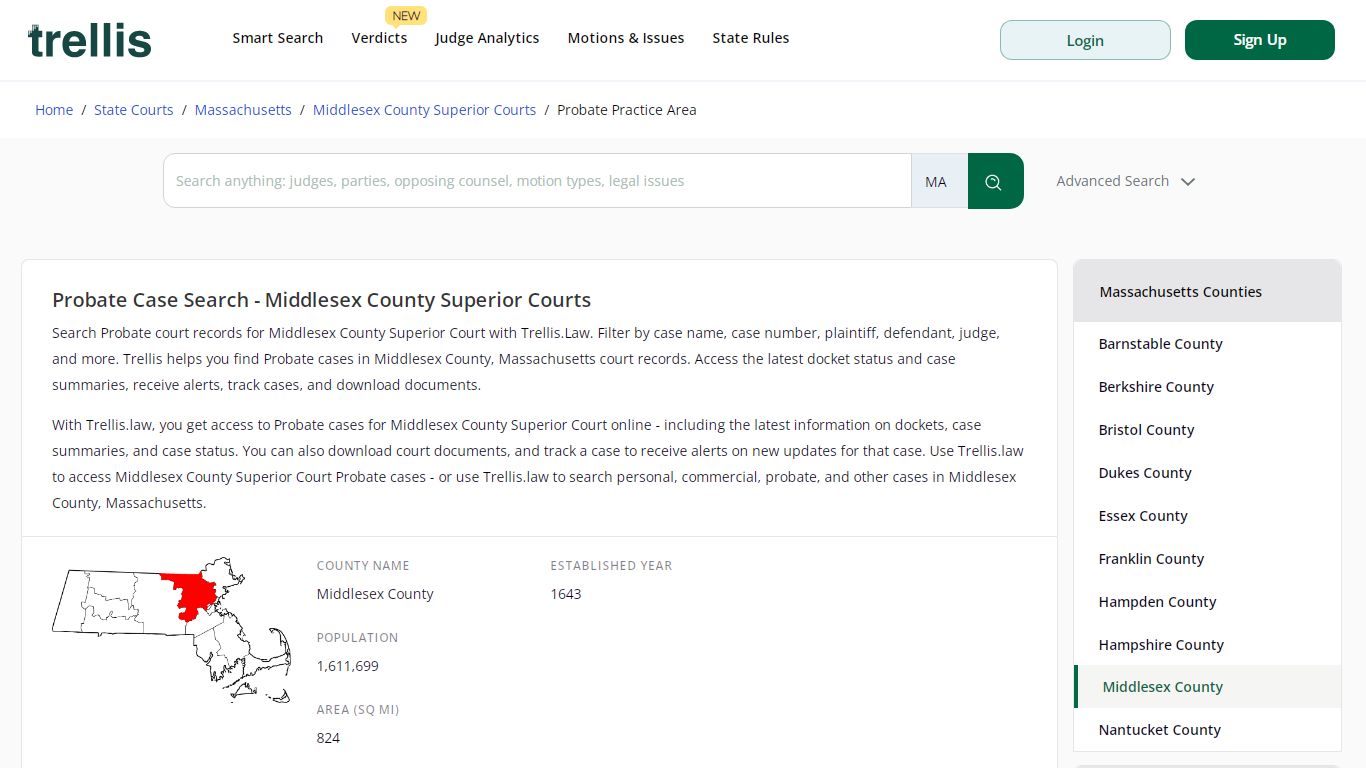Viewport: 1366px width, 768px height.
Task: Click Probate Practice Area breadcrumb text
Action: tap(626, 110)
